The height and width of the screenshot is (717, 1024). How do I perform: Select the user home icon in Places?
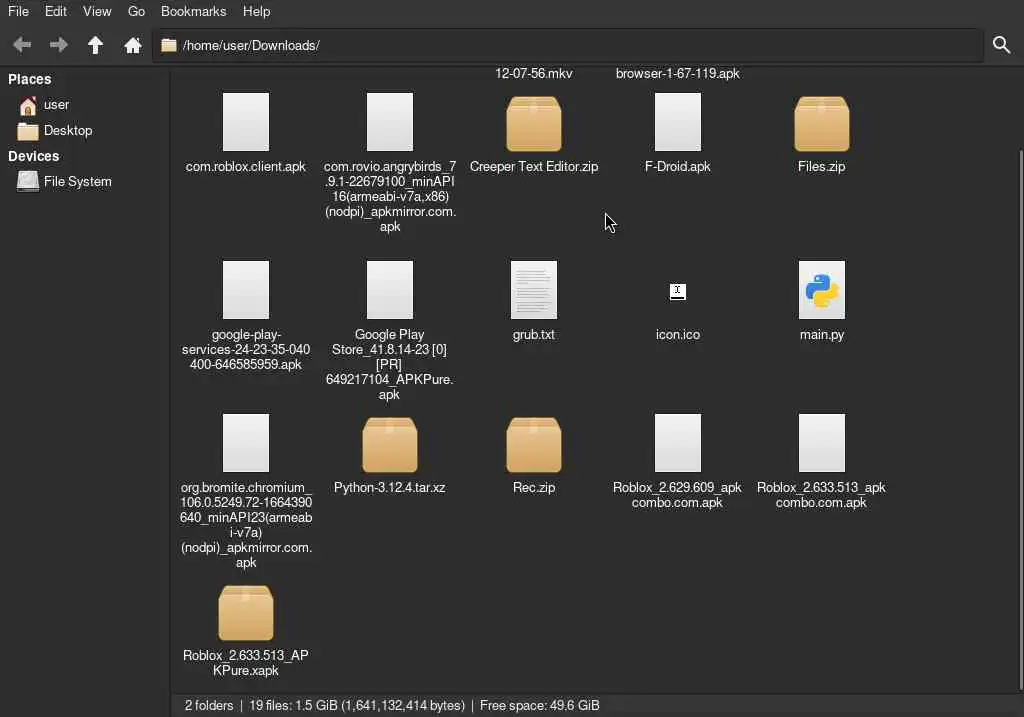click(x=27, y=105)
